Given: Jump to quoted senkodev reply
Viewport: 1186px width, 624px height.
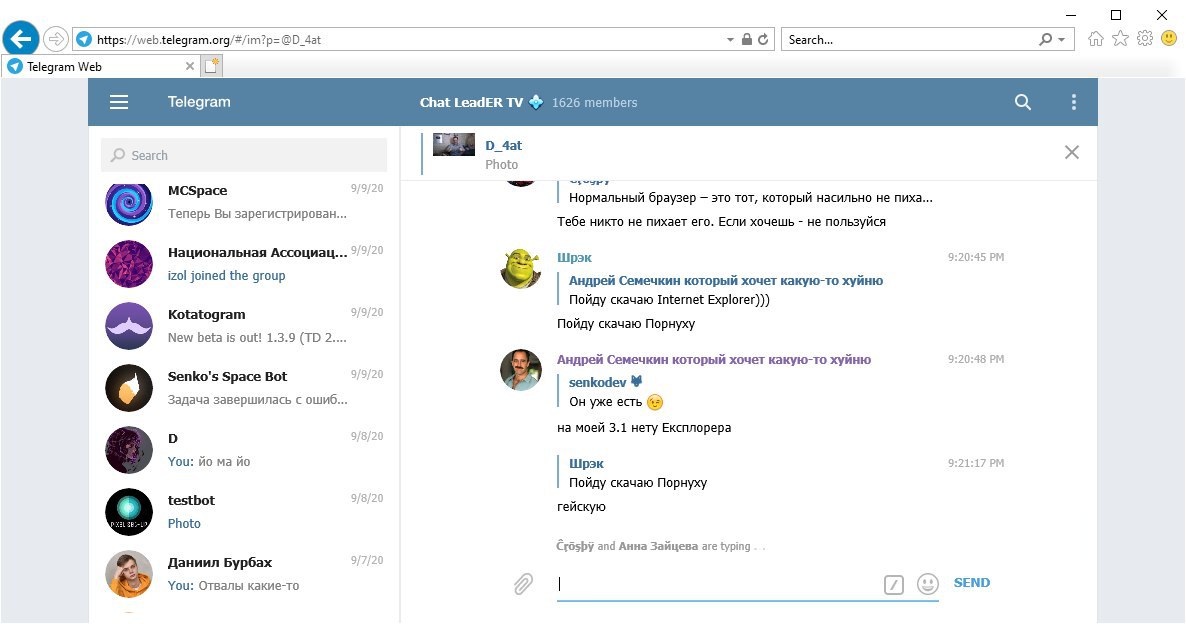Looking at the screenshot, I should pyautogui.click(x=612, y=392).
